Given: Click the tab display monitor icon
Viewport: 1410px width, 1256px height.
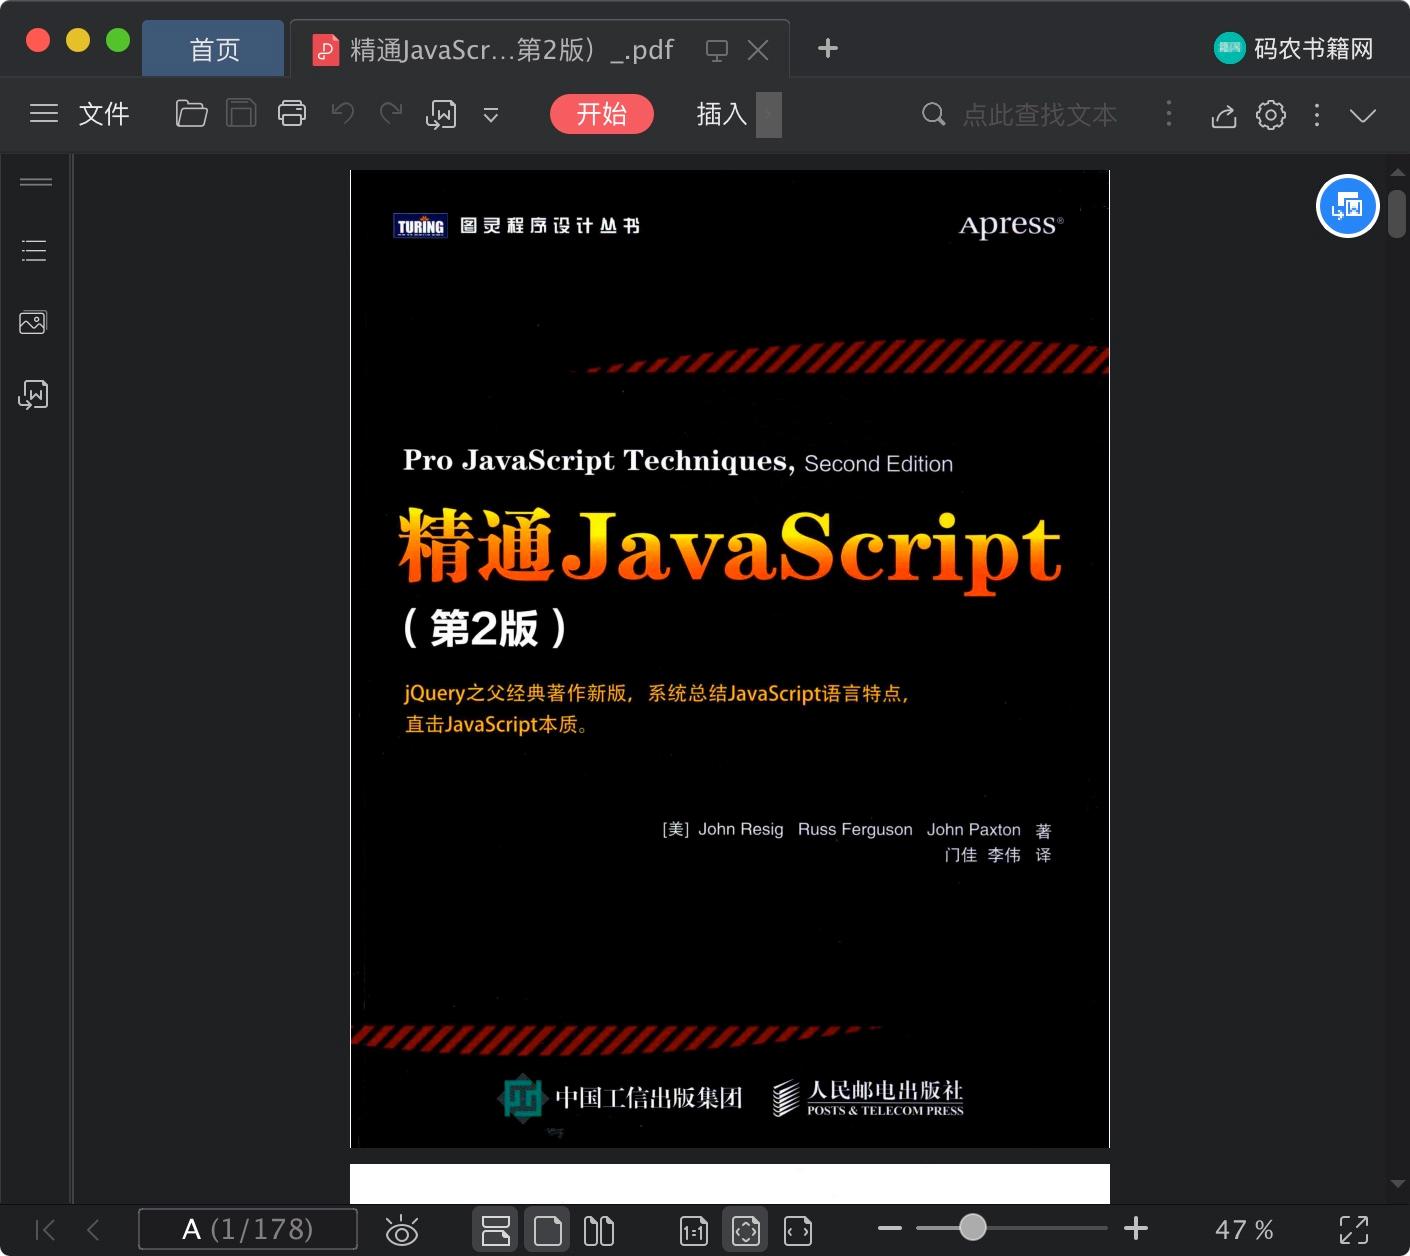Looking at the screenshot, I should 717,50.
